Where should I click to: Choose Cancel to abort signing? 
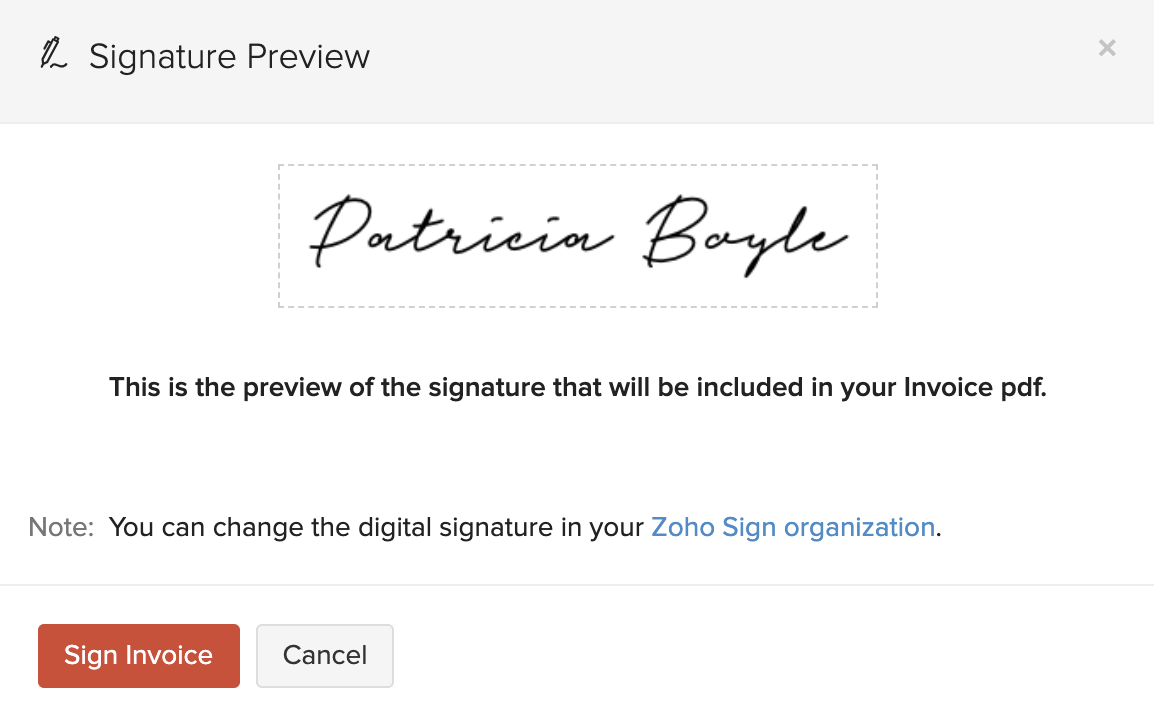(324, 655)
